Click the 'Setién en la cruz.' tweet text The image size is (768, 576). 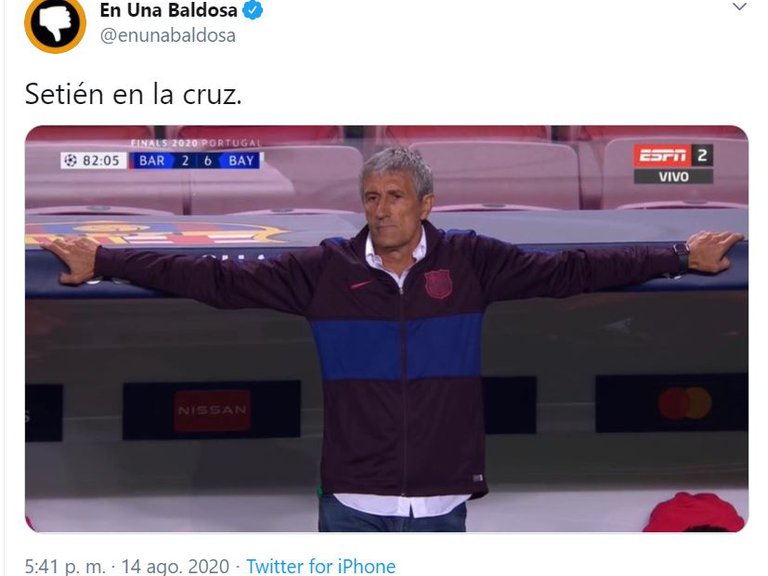click(133, 94)
